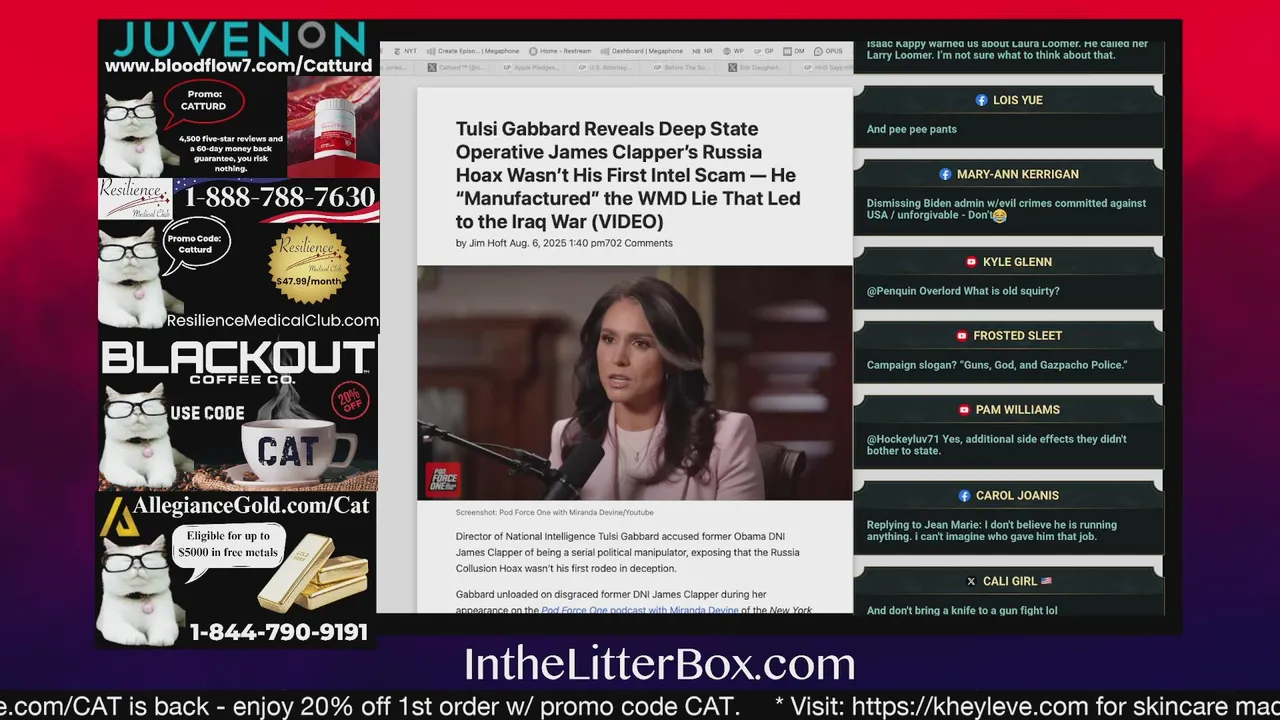
Task: Click the 1-844-790-9191 phone number
Action: (x=278, y=632)
